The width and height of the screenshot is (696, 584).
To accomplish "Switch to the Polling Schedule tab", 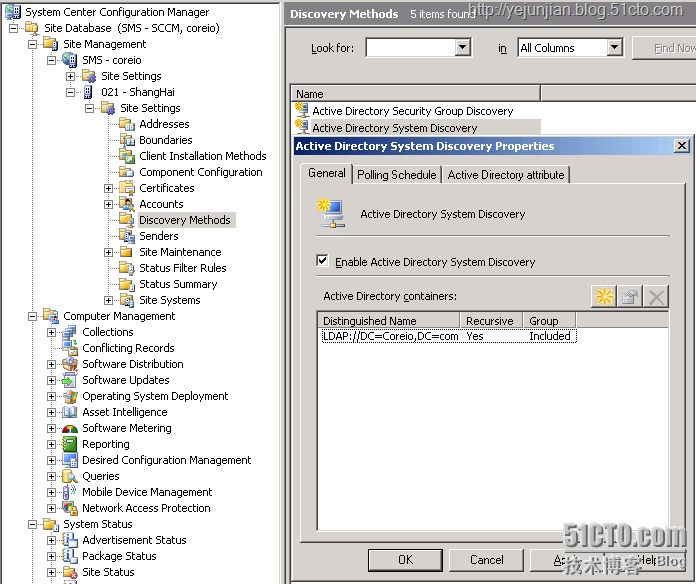I will pyautogui.click(x=396, y=175).
